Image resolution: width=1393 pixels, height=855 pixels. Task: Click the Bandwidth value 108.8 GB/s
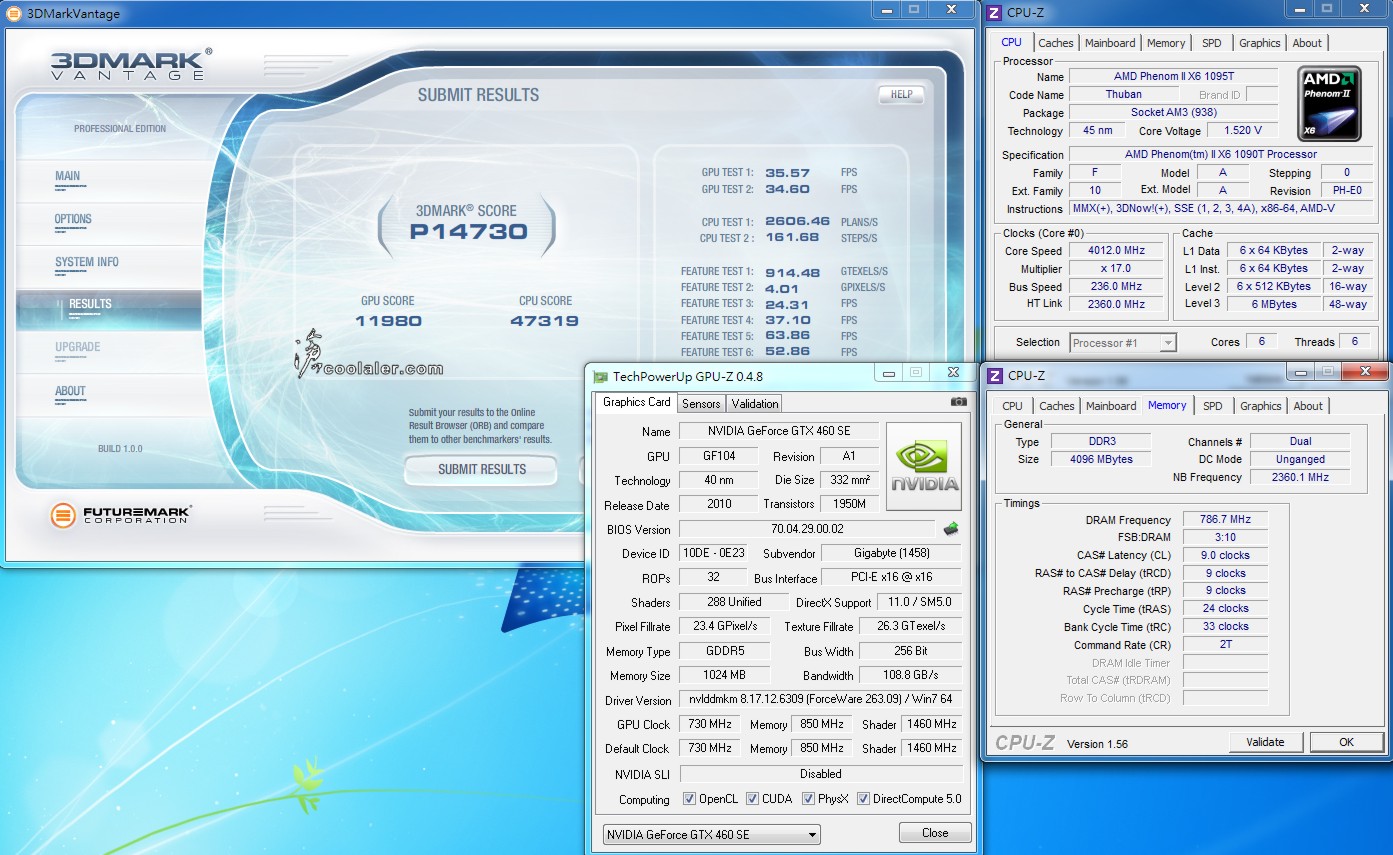pos(910,675)
